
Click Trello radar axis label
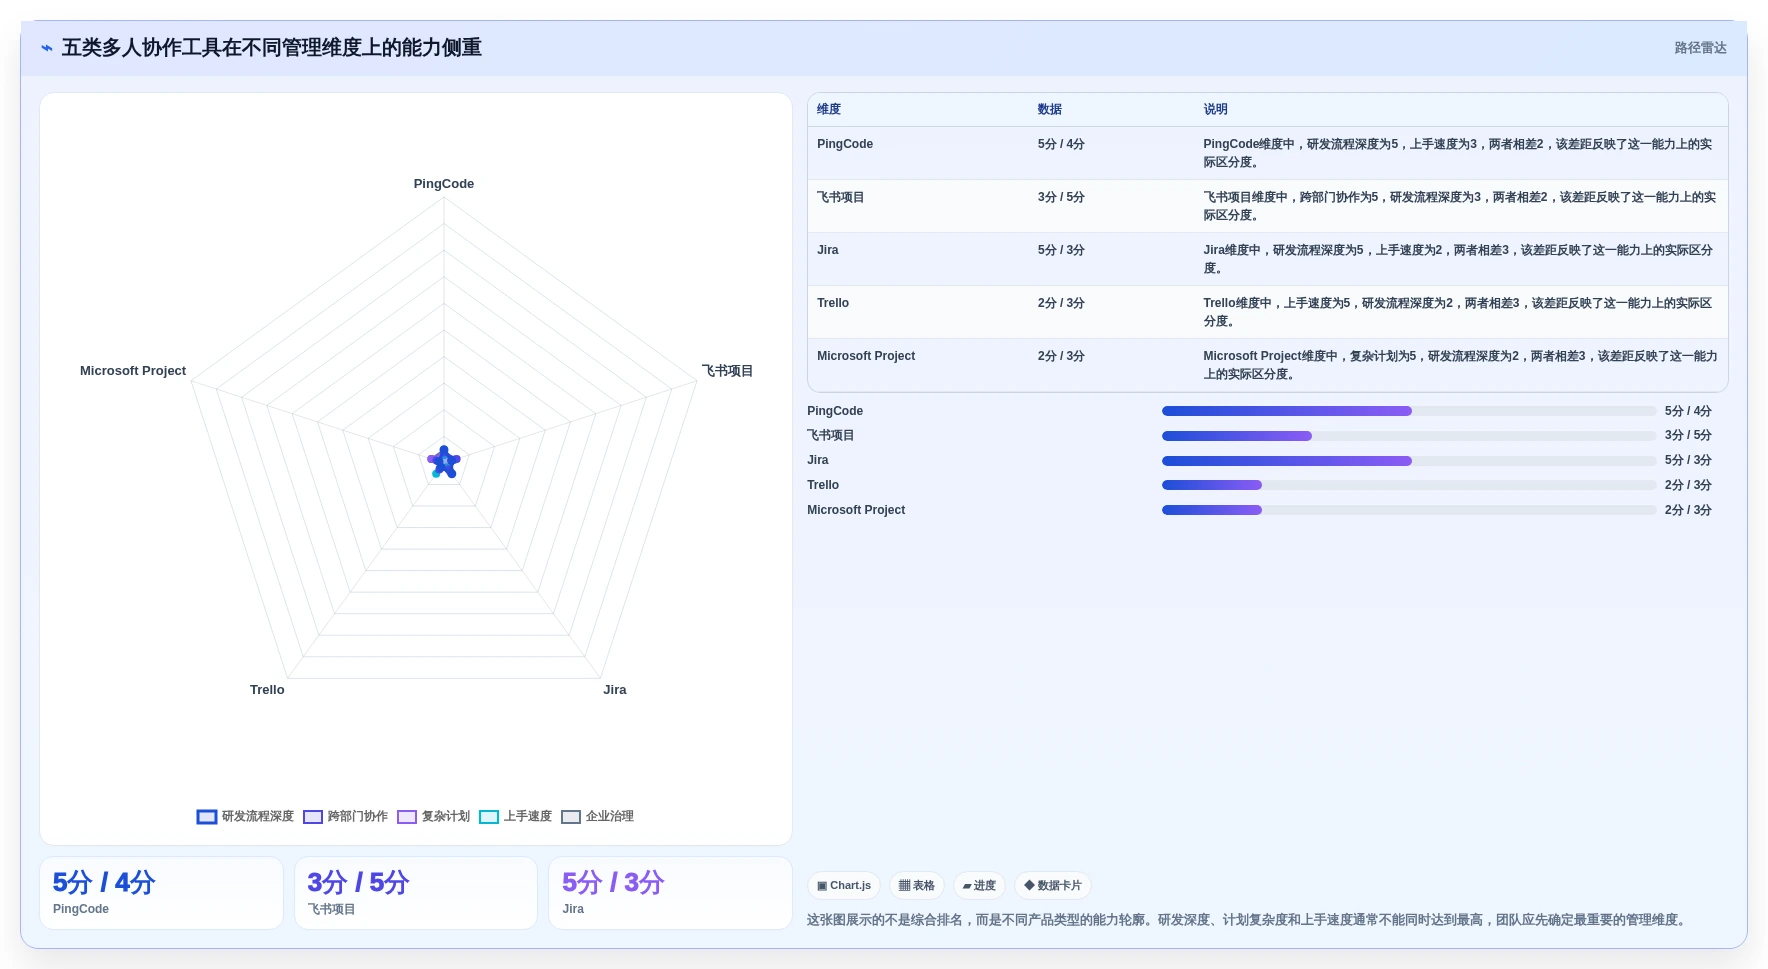tap(267, 690)
